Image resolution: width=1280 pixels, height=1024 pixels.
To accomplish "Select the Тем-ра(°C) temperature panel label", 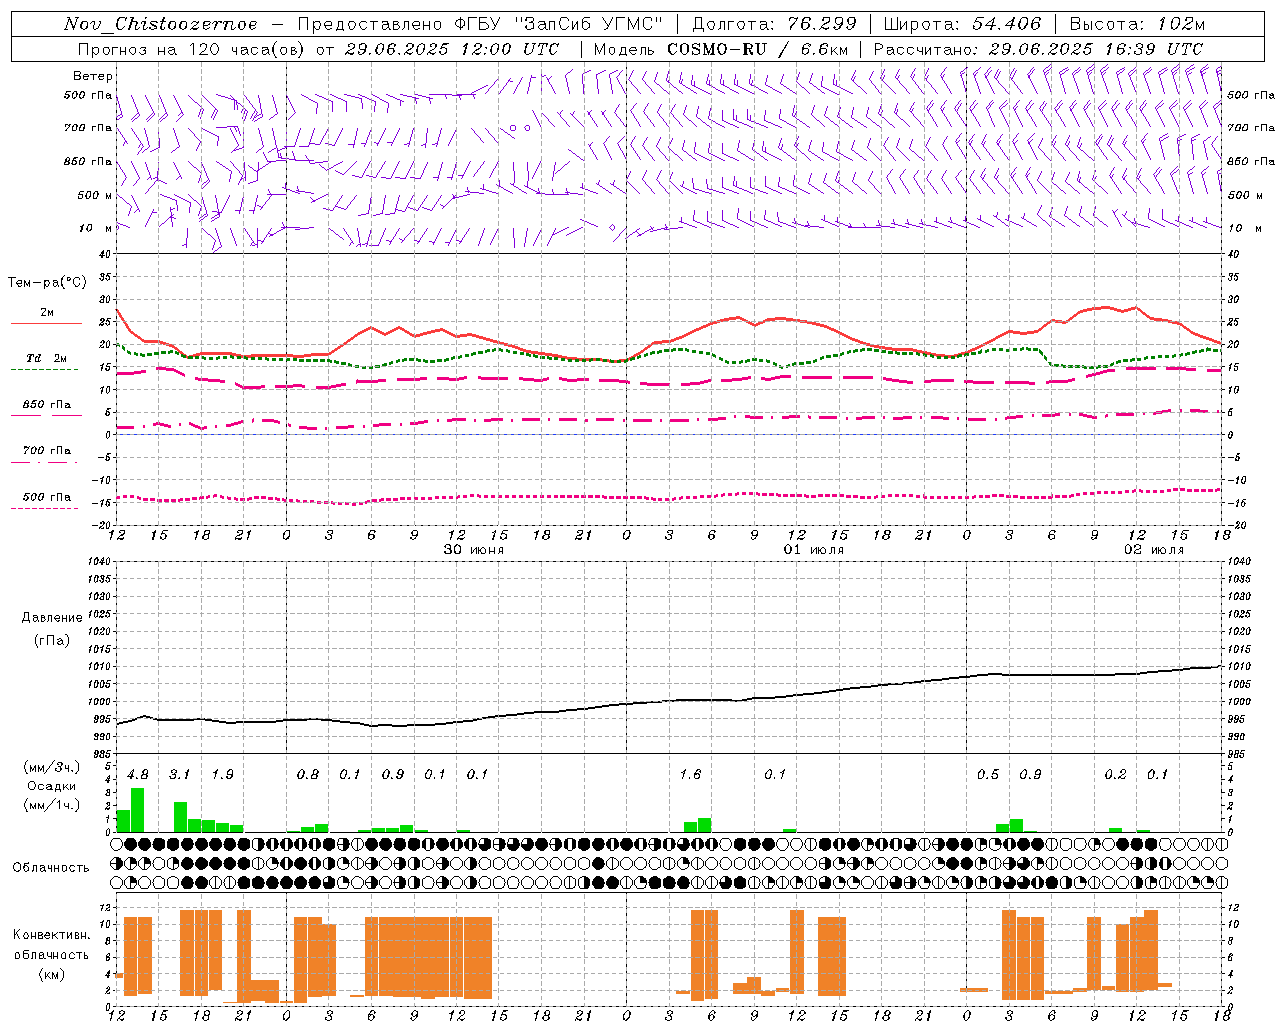I will pyautogui.click(x=47, y=283).
